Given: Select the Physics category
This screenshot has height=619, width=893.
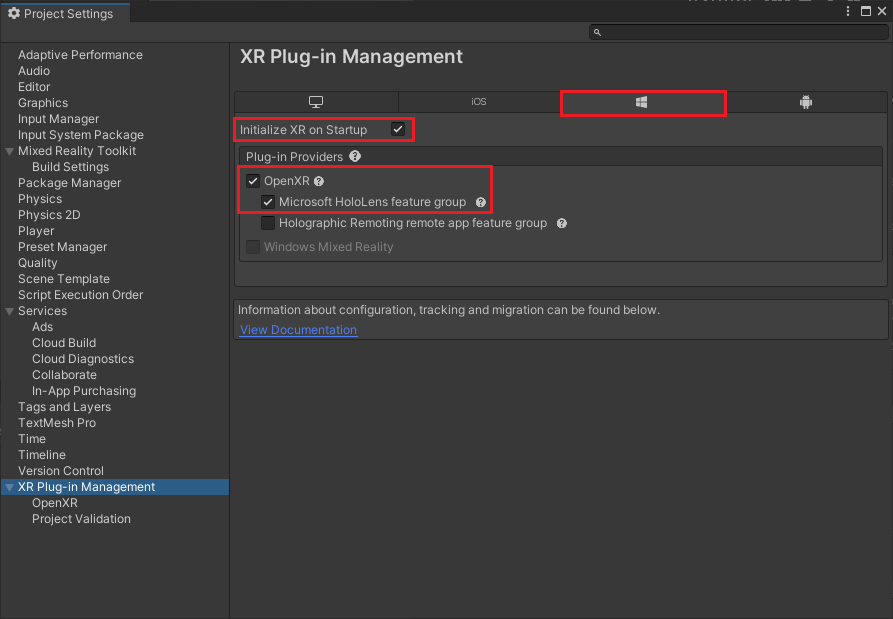Looking at the screenshot, I should [40, 199].
